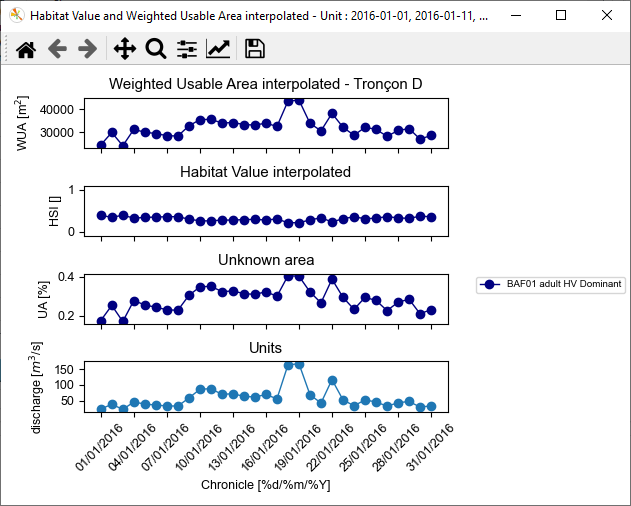Minimize the plot window
This screenshot has height=506, width=631.
pyautogui.click(x=515, y=16)
